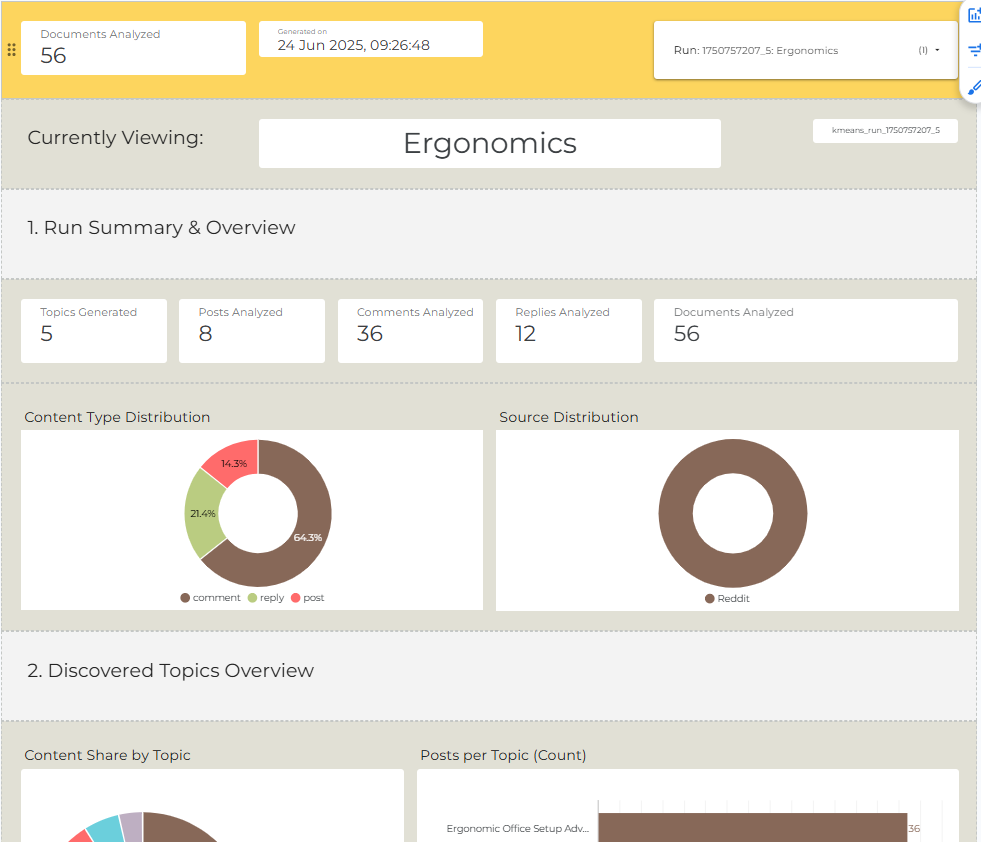Click the Add a chart icon
Screen dimensions: 981x842
pos(974,15)
